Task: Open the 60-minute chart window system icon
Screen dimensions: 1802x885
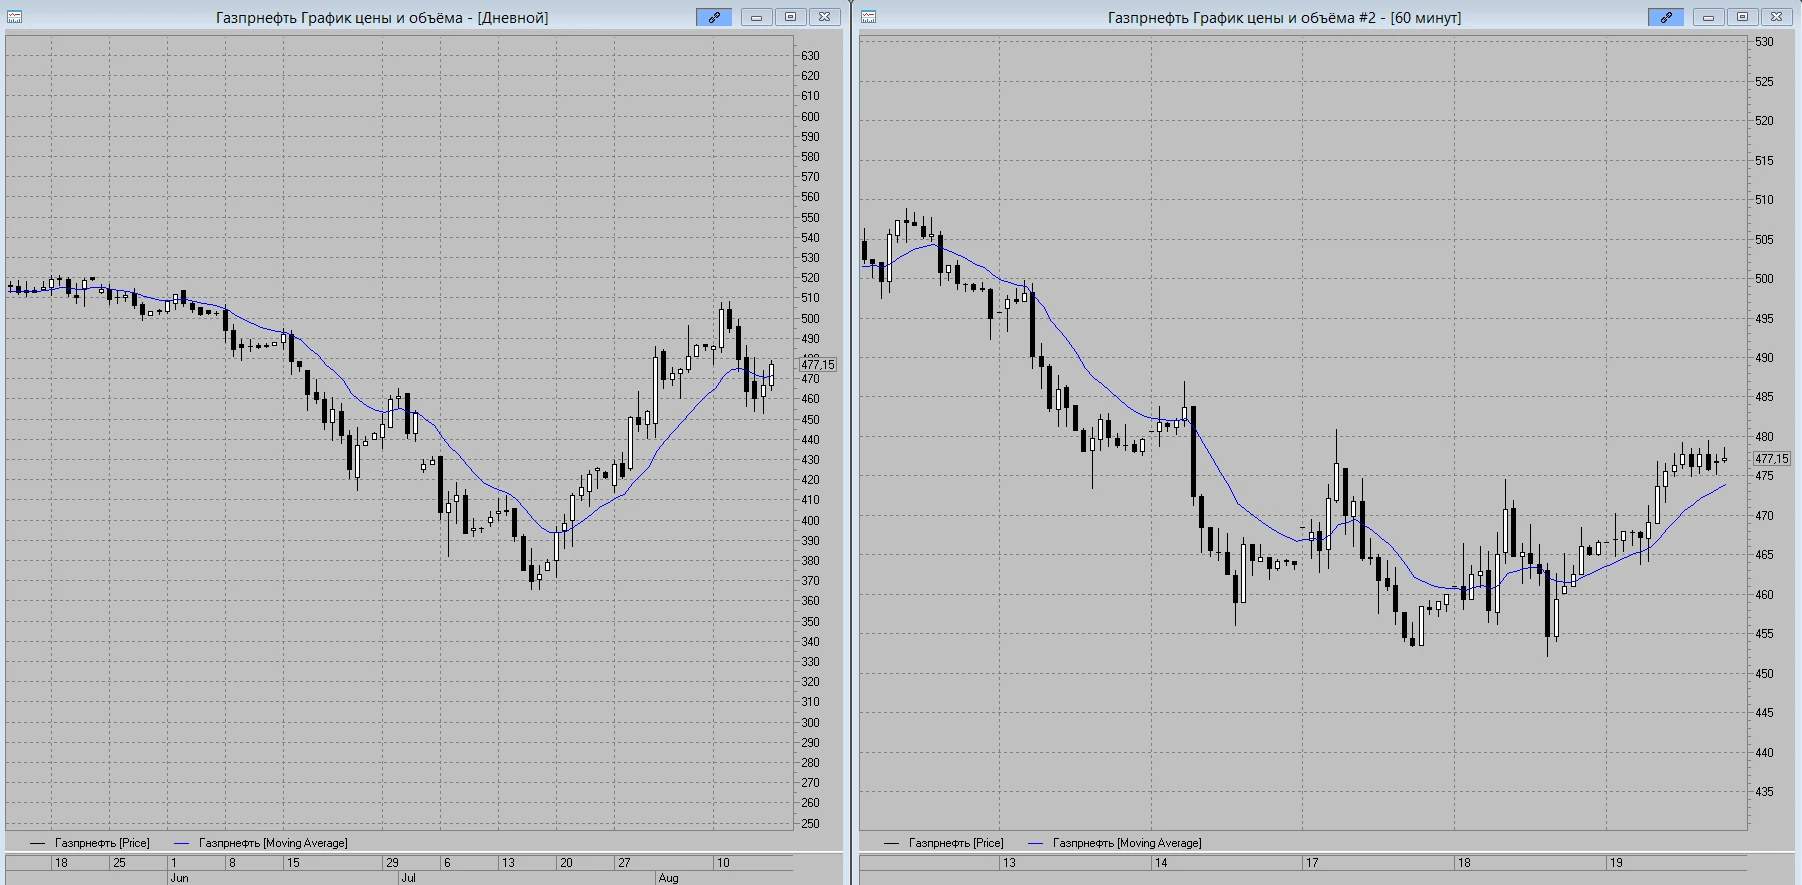Action: (868, 17)
